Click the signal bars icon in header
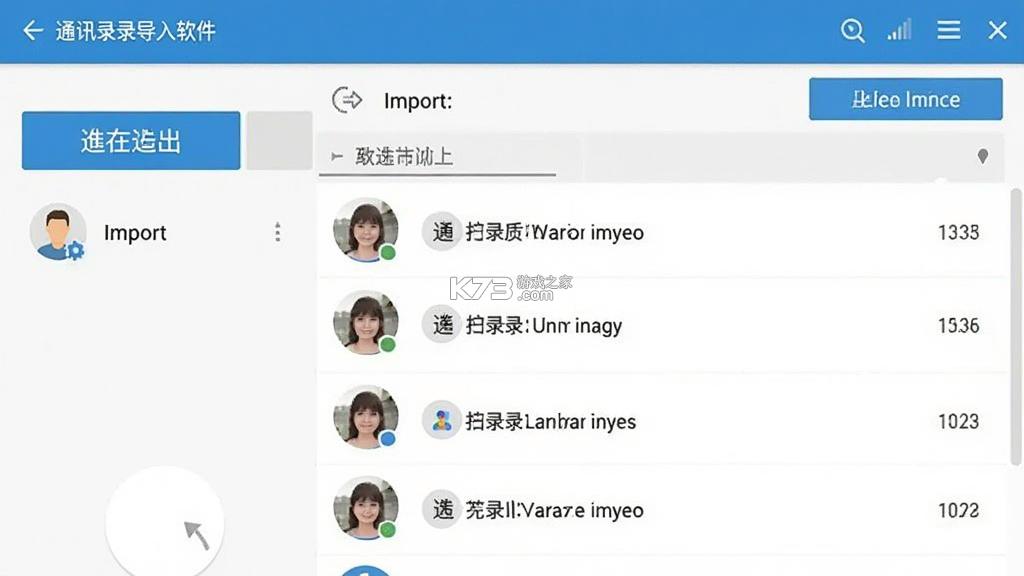 coord(899,30)
